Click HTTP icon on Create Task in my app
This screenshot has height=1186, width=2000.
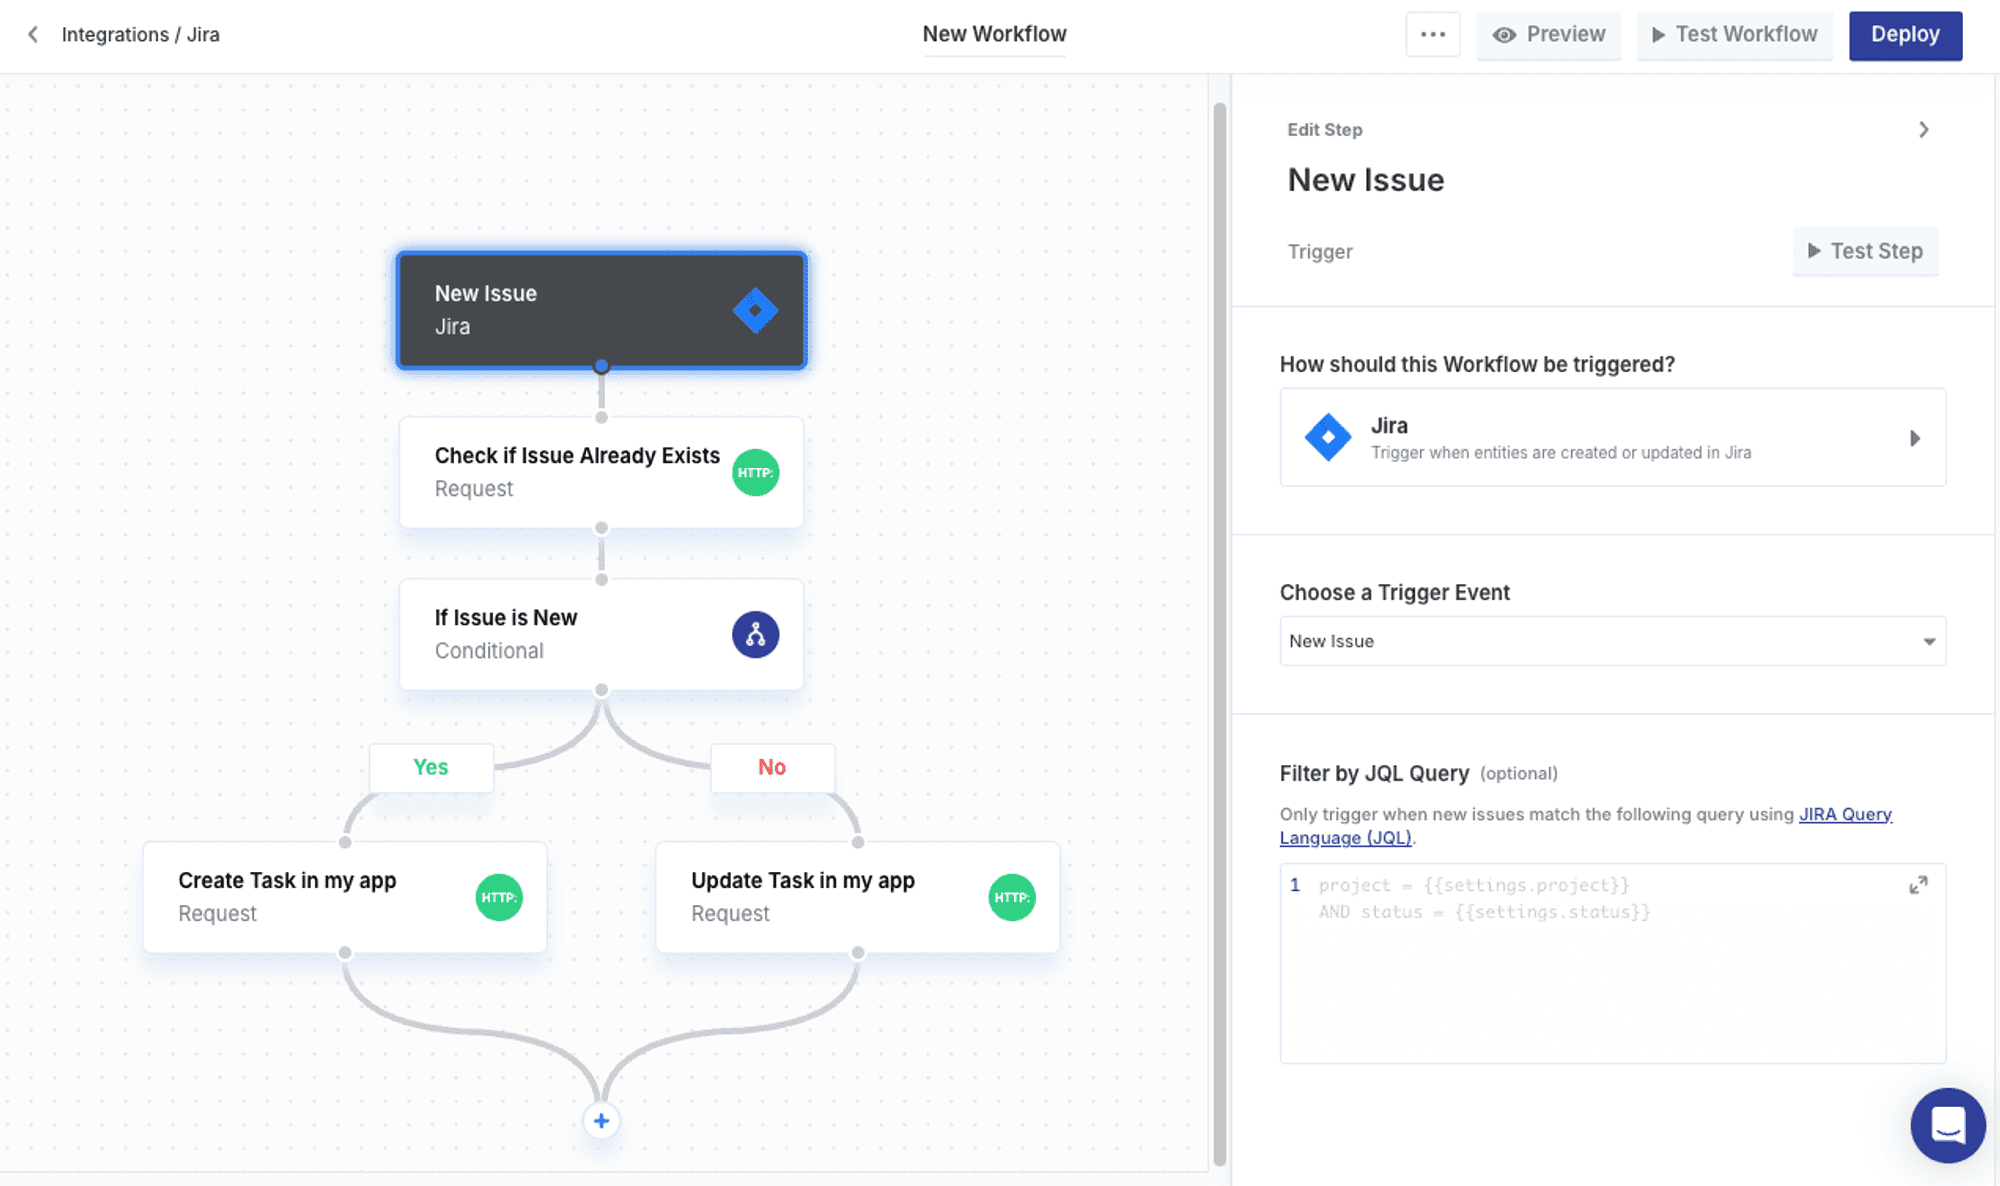(x=498, y=897)
